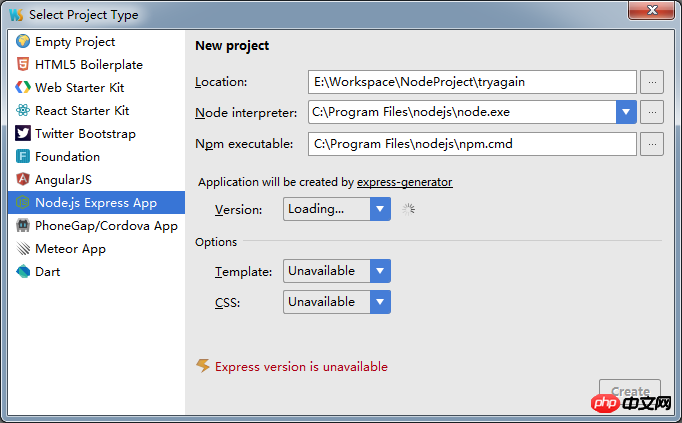
Task: Open the express-generator link
Action: pos(405,182)
